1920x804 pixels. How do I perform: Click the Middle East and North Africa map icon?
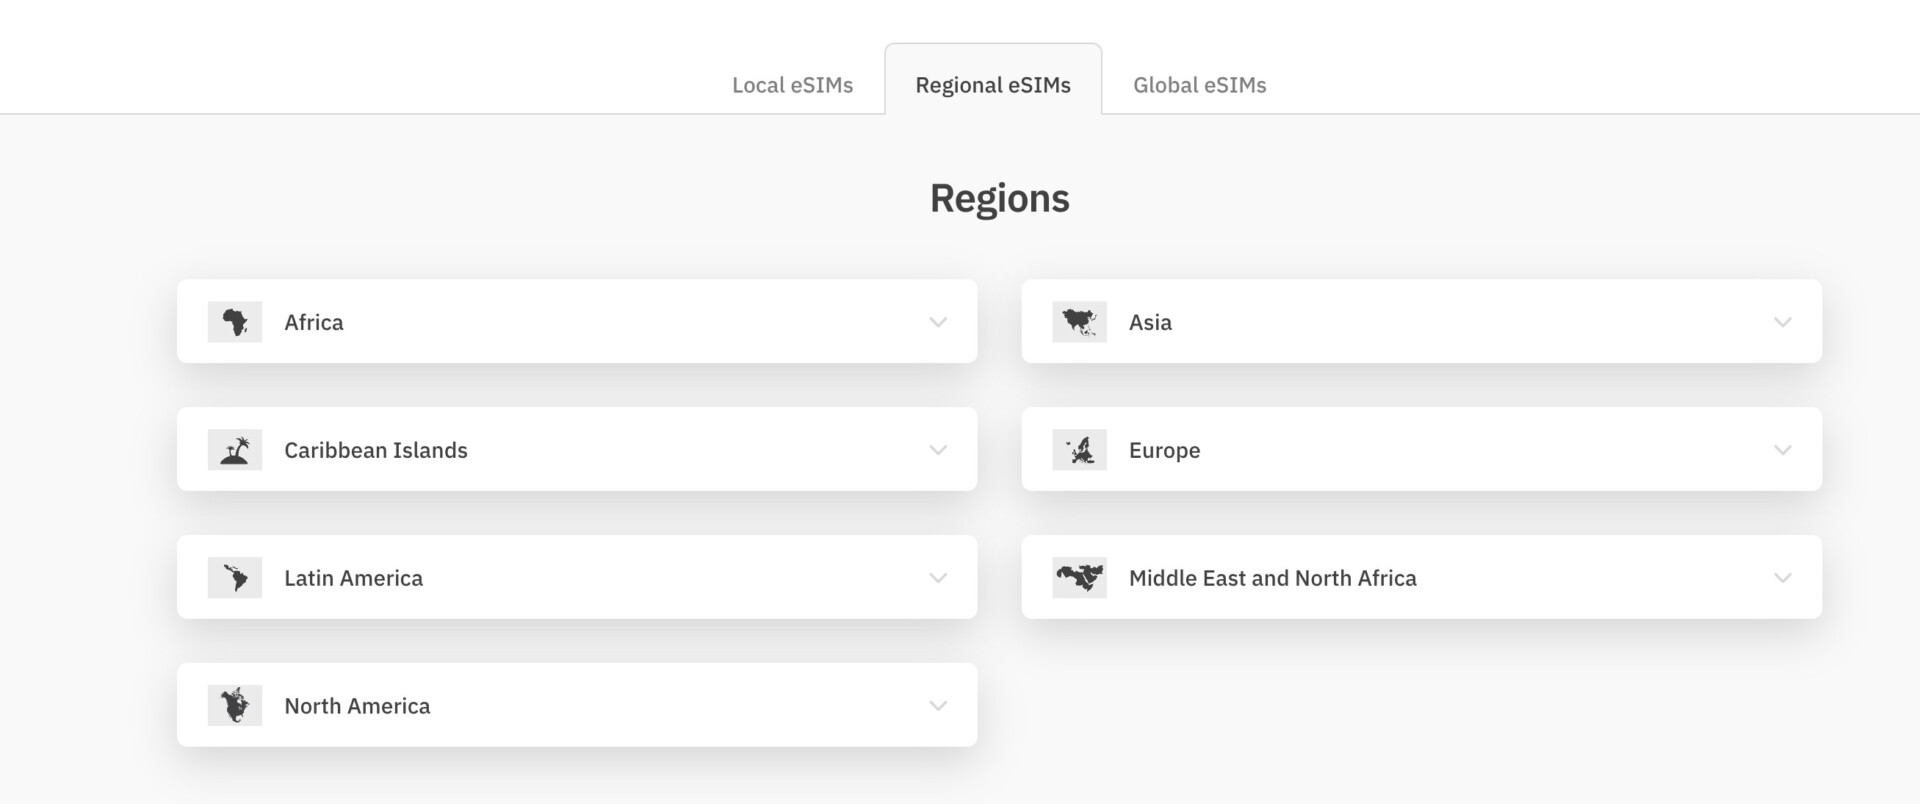1080,578
